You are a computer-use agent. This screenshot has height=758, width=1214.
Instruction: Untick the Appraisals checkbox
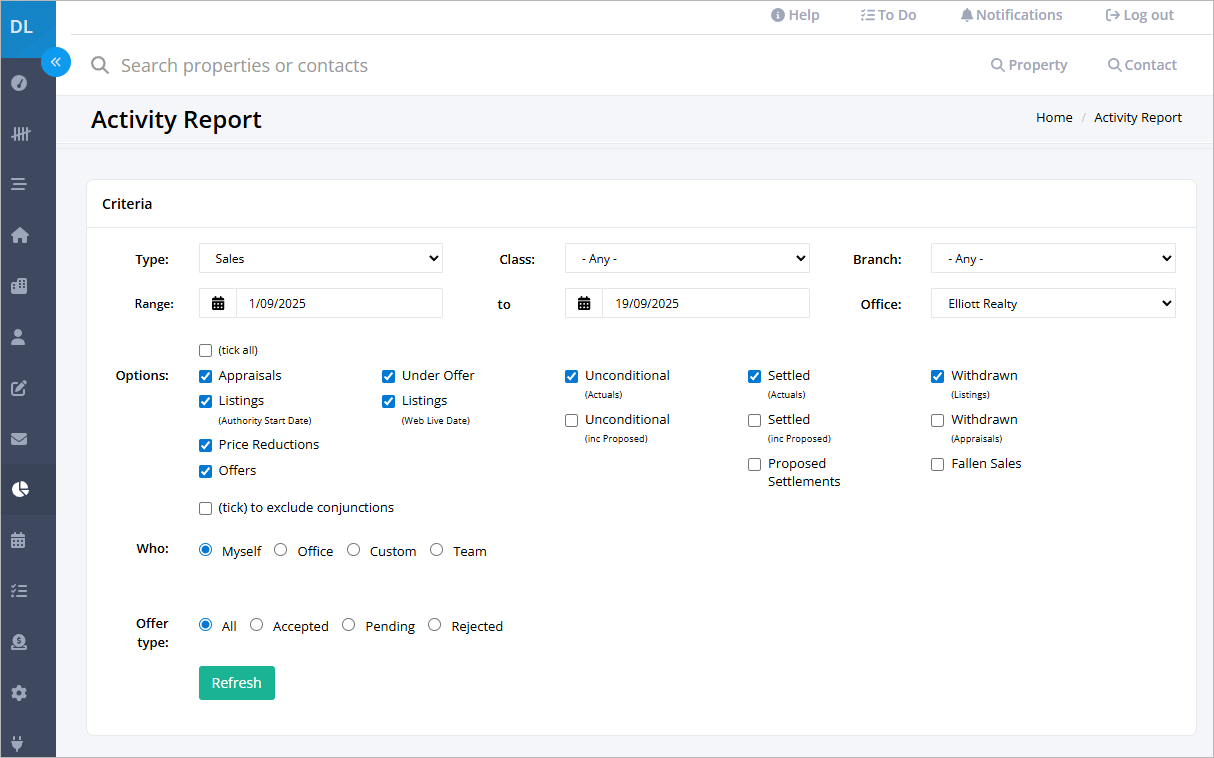(205, 377)
